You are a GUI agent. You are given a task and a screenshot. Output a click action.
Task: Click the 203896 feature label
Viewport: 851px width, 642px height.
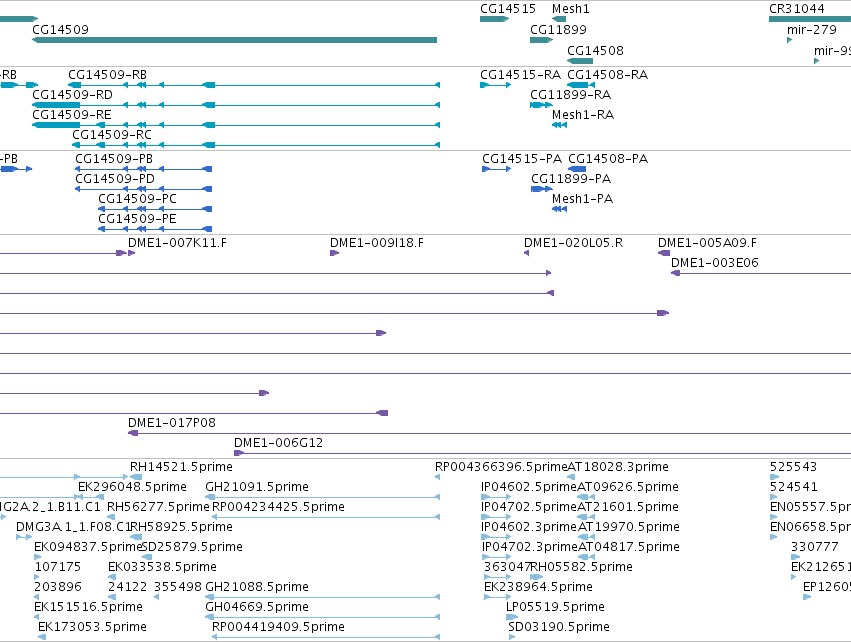58,587
